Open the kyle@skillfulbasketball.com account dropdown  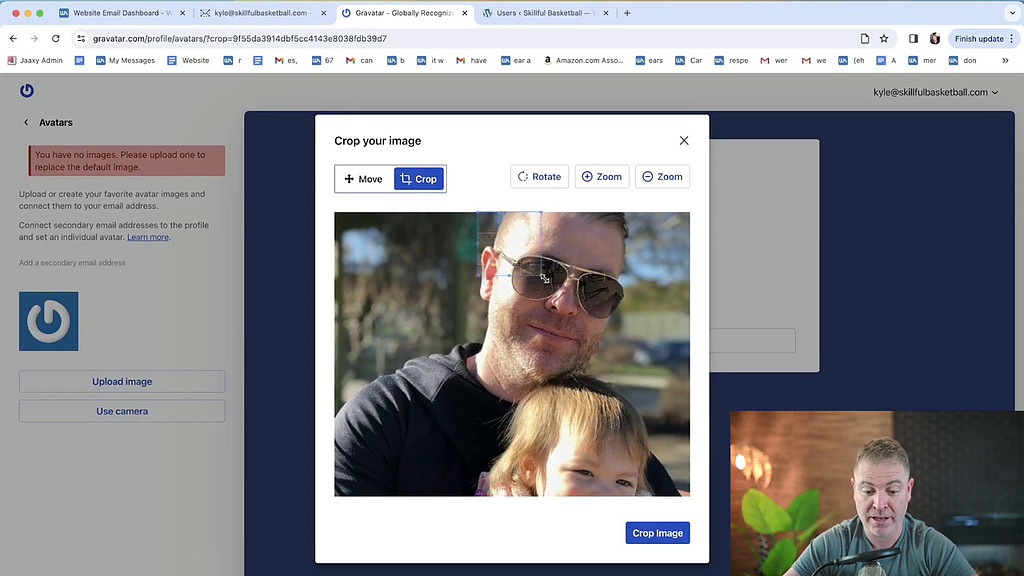pyautogui.click(x=937, y=91)
